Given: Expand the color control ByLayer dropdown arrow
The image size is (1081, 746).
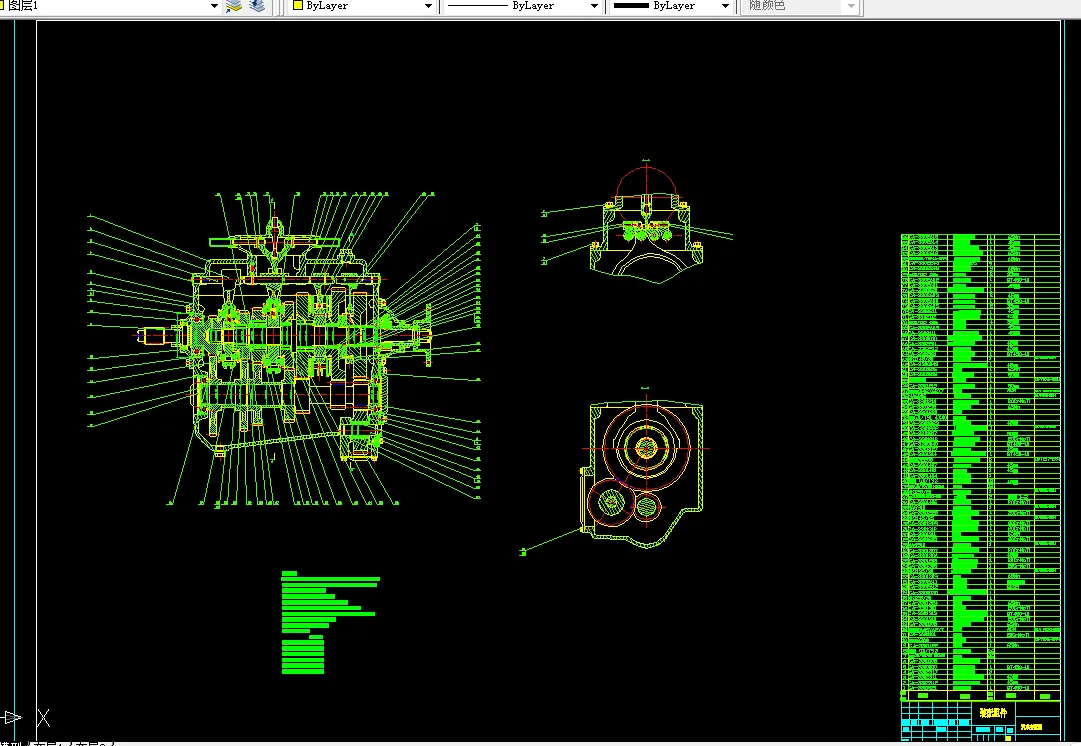Looking at the screenshot, I should (428, 6).
